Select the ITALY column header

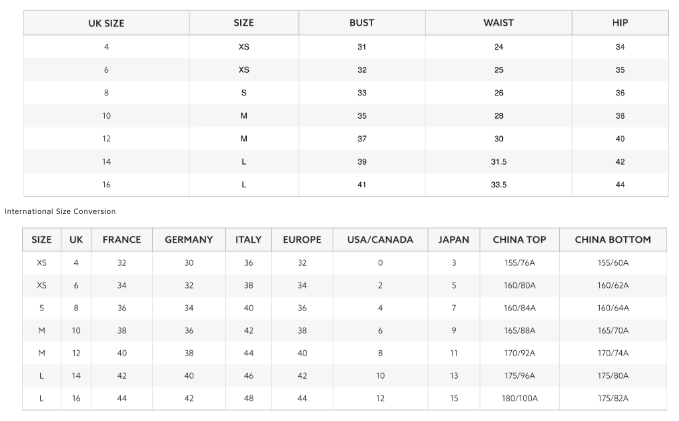tap(248, 240)
